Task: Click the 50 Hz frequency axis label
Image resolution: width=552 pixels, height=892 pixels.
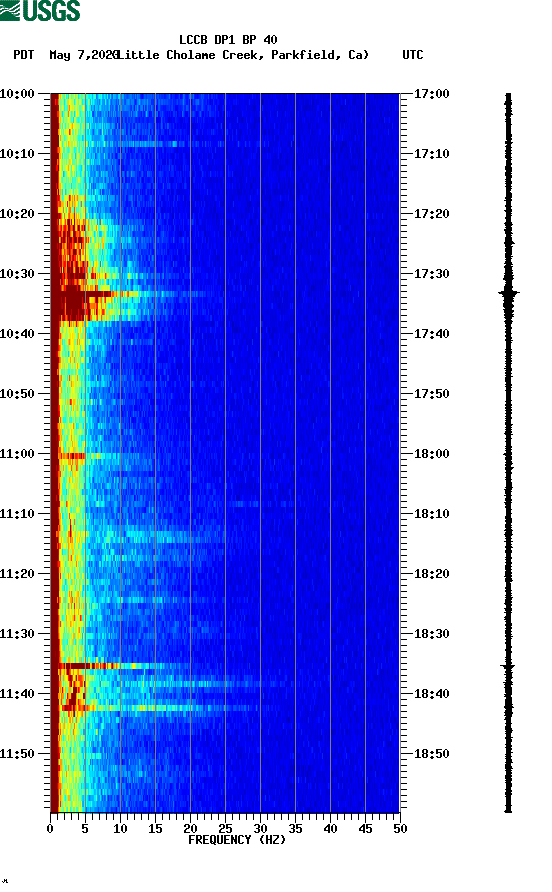Action: [x=400, y=829]
